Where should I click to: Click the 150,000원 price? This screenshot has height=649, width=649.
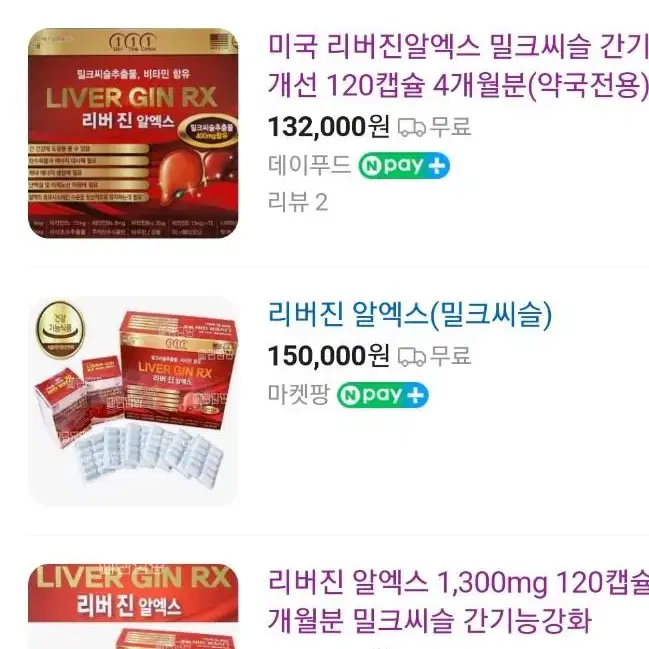(329, 356)
